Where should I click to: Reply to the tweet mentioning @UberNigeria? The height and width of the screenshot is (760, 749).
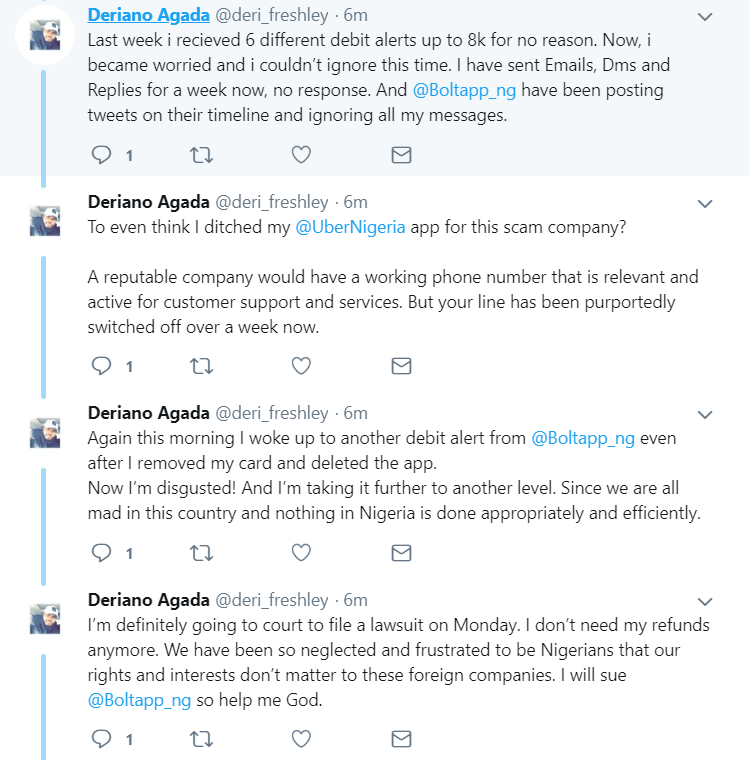(x=101, y=366)
